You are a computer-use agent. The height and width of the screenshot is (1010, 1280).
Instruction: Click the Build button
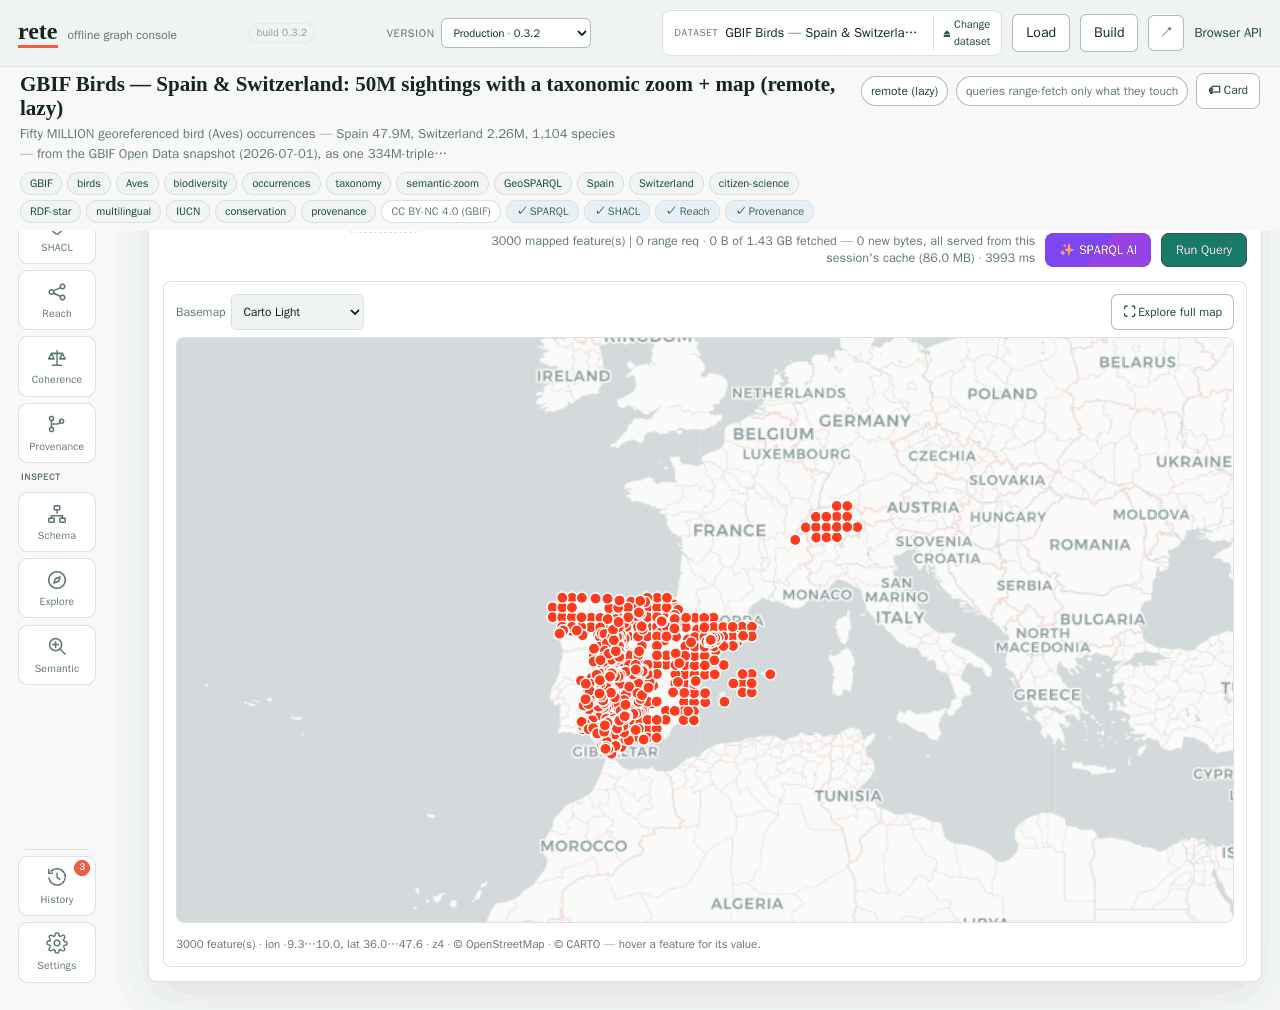click(x=1109, y=33)
